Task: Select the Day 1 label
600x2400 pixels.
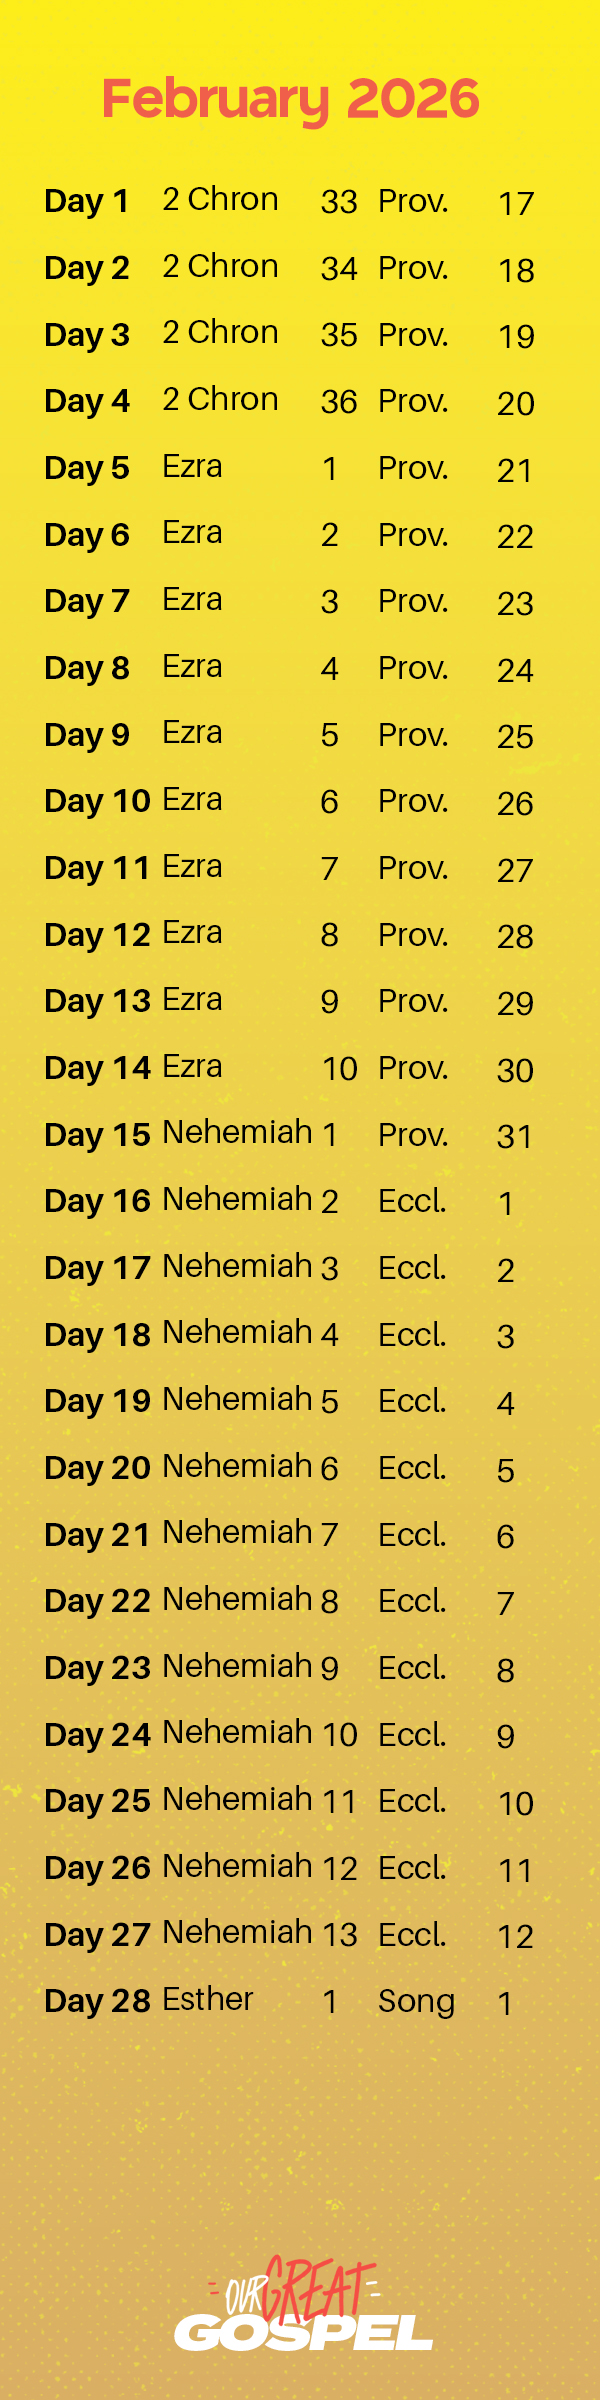Action: click(x=87, y=201)
